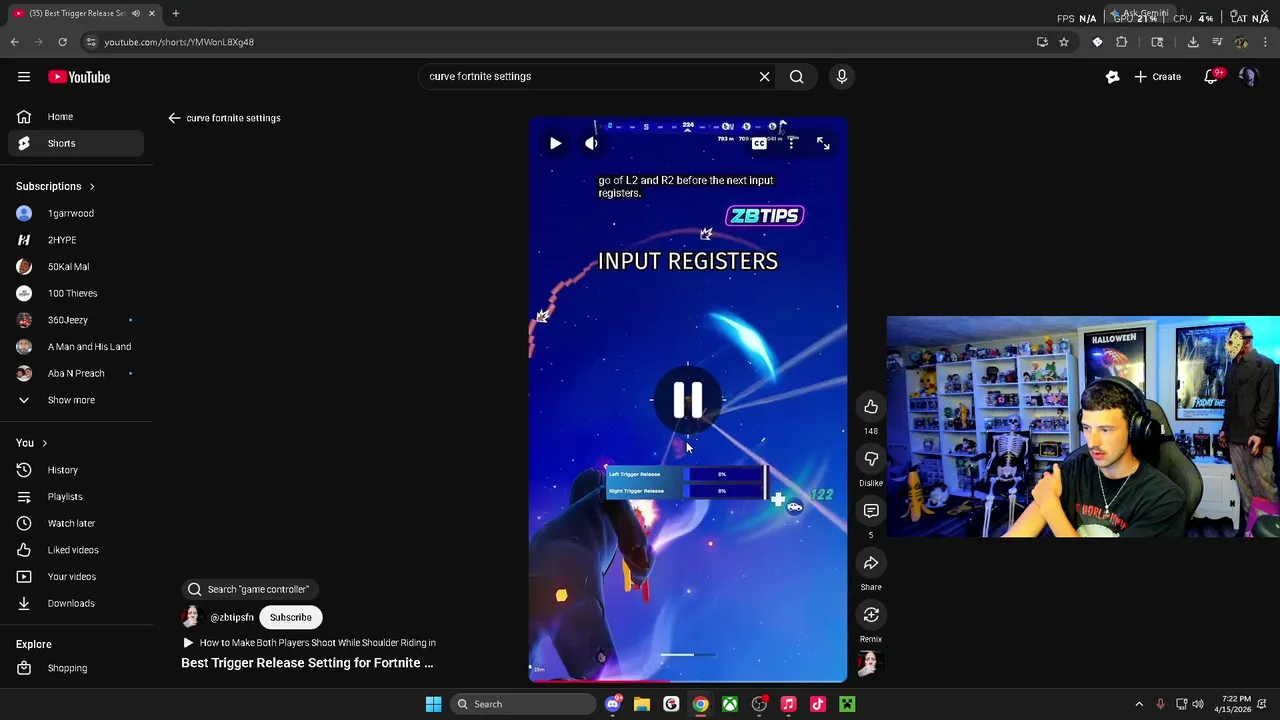Viewport: 1280px width, 720px height.
Task: Go to the YouTube logo home link
Action: click(x=79, y=77)
